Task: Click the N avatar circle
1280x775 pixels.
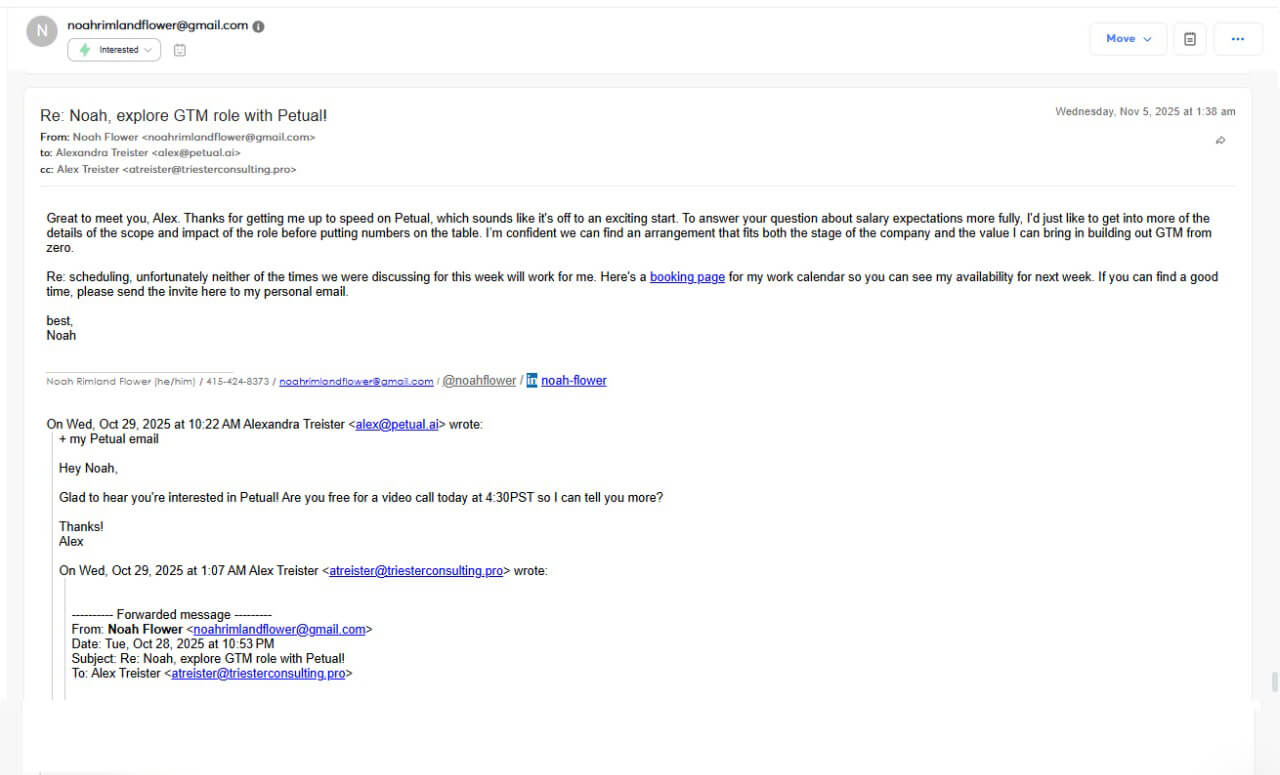Action: point(42,31)
